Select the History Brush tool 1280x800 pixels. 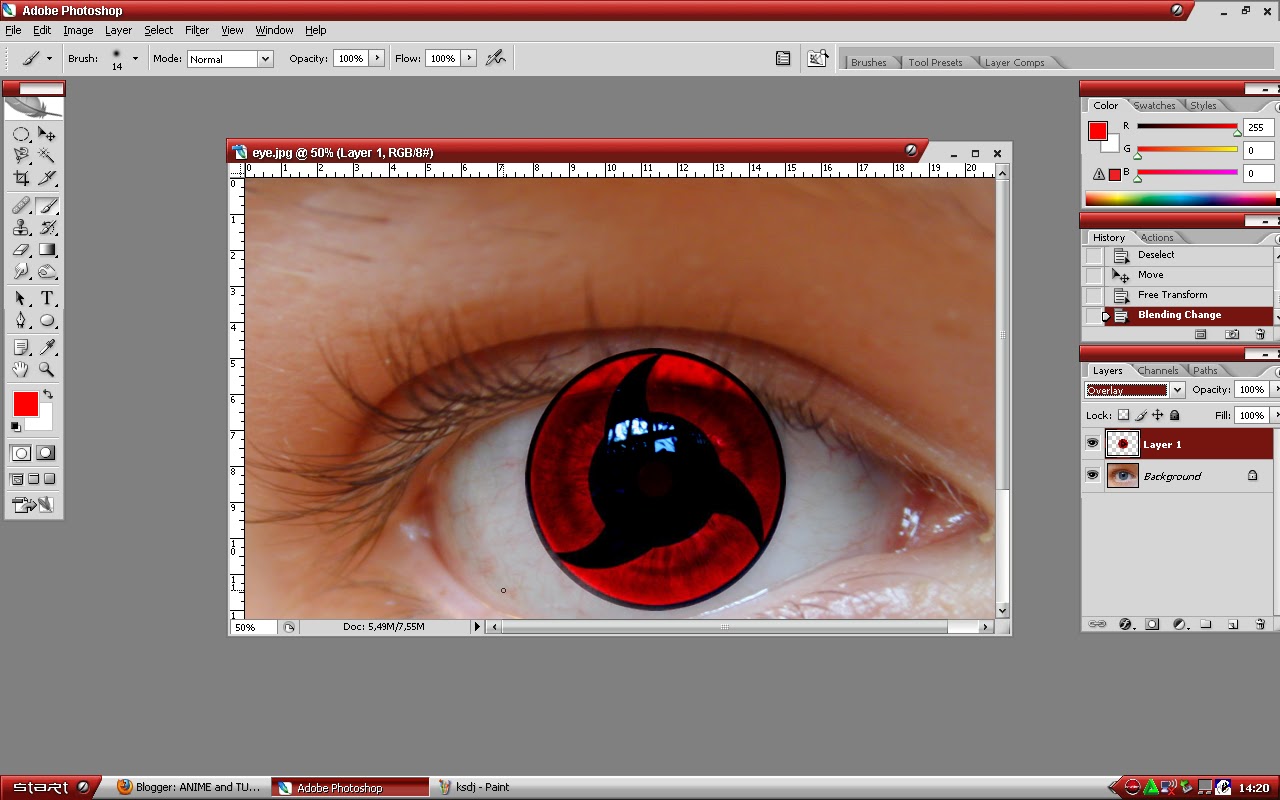[x=47, y=228]
